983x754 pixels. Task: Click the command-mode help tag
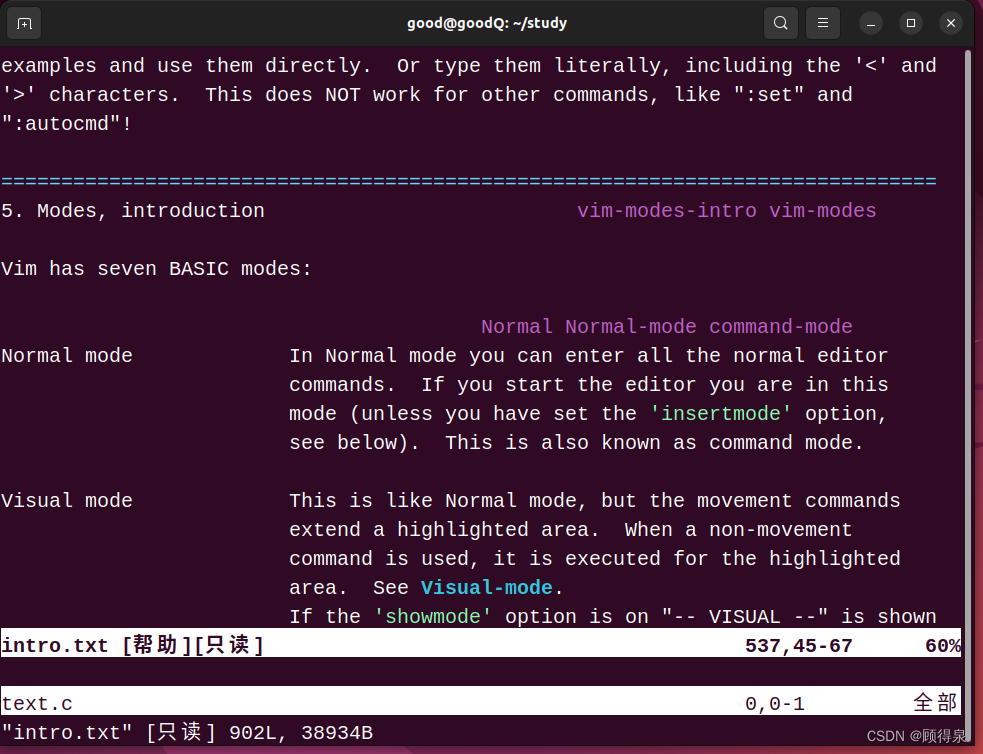tap(780, 326)
